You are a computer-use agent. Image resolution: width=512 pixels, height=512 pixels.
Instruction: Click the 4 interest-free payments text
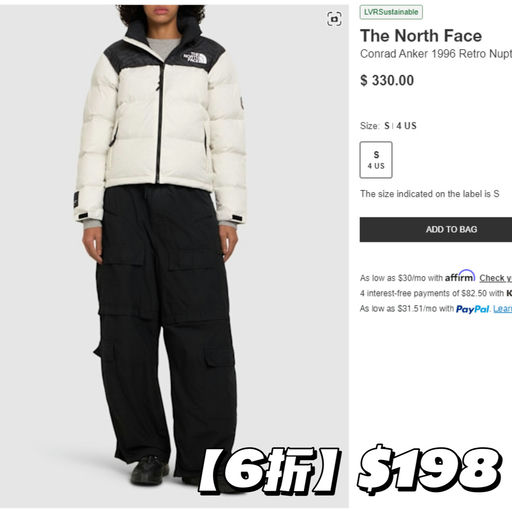432,293
